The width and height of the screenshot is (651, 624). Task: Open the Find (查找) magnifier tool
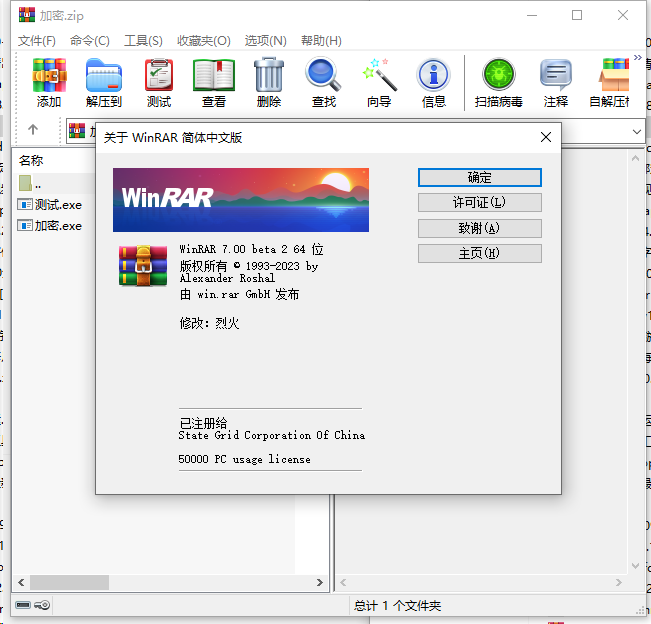[x=323, y=82]
